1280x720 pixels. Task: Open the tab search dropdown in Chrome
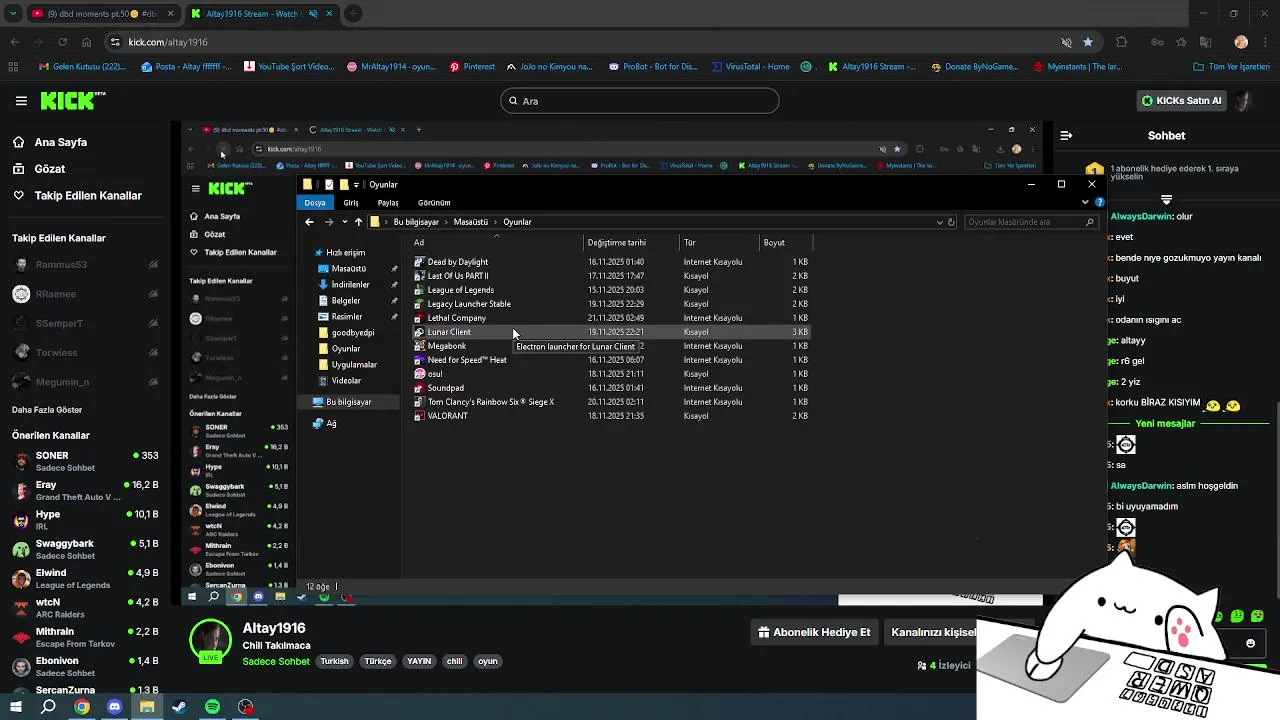12,14
